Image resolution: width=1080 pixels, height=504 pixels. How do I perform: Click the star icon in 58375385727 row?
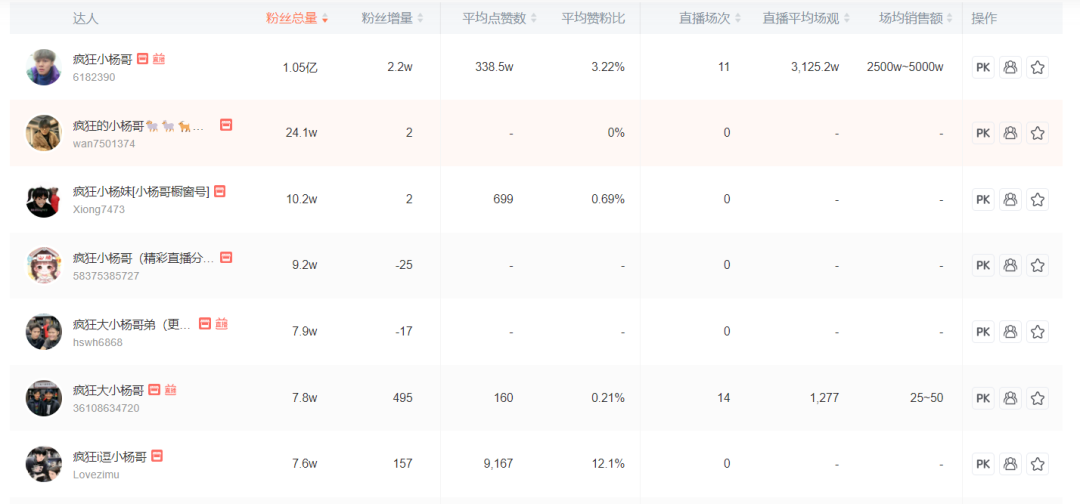[1038, 265]
